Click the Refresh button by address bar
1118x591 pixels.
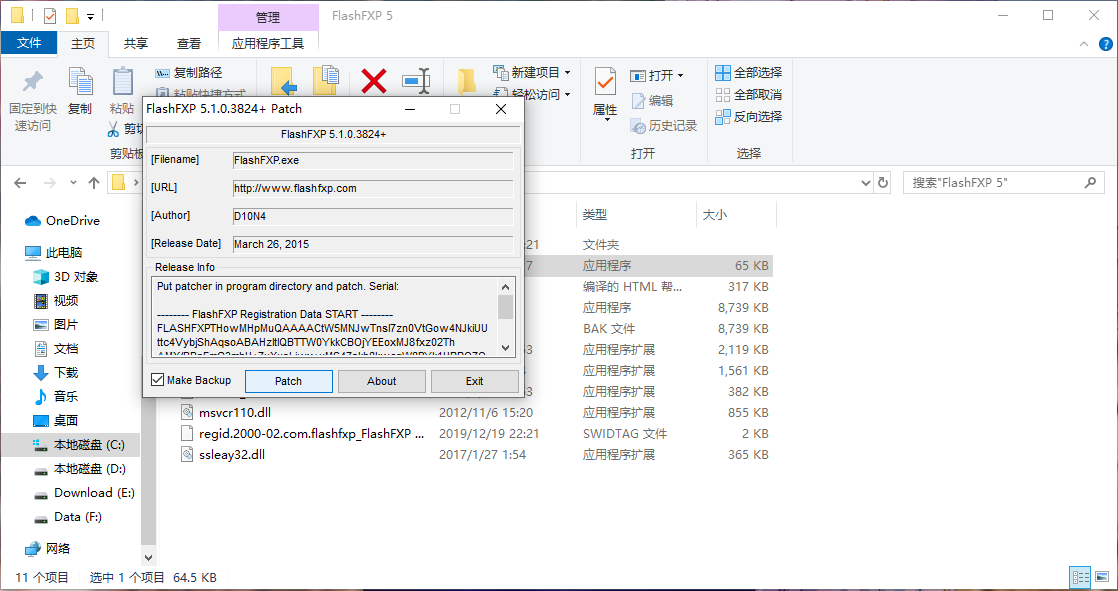(883, 183)
